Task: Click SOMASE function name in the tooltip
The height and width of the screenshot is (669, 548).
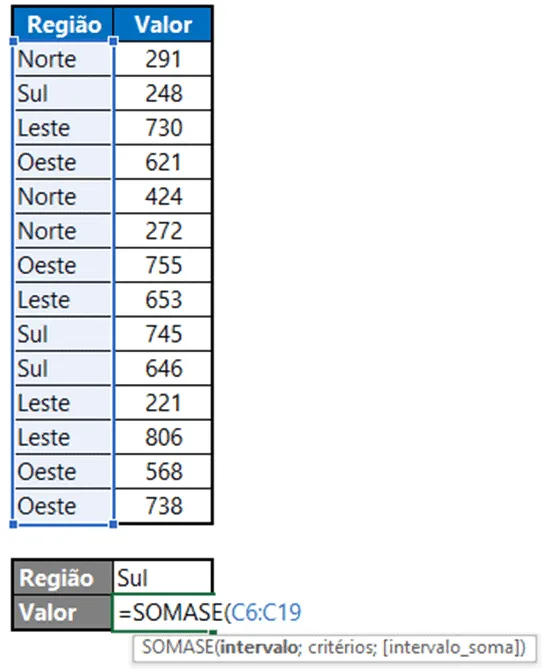Action: tap(178, 647)
